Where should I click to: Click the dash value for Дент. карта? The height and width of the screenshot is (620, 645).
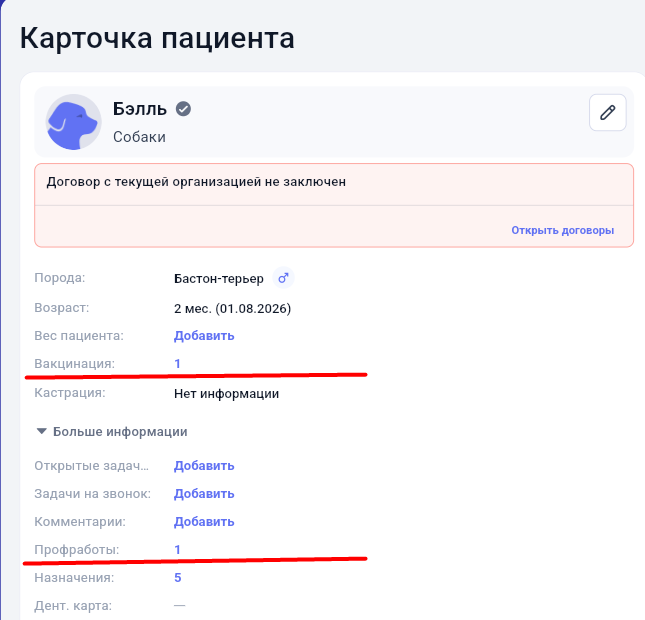pos(179,606)
